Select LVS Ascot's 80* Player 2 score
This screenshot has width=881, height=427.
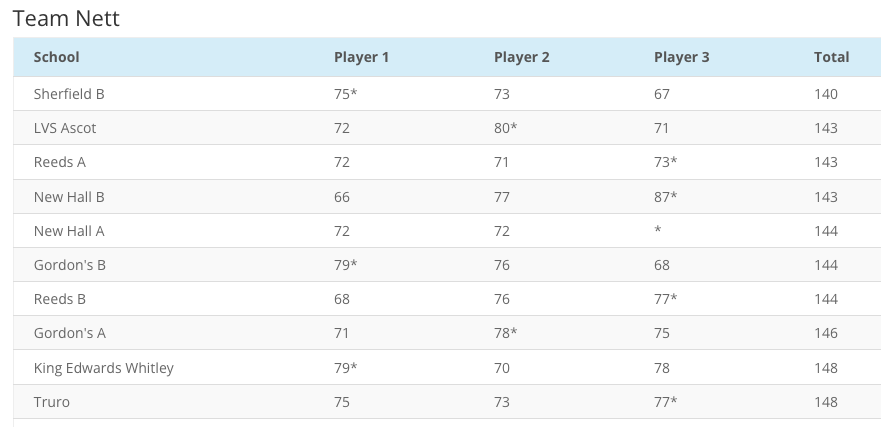(x=506, y=128)
